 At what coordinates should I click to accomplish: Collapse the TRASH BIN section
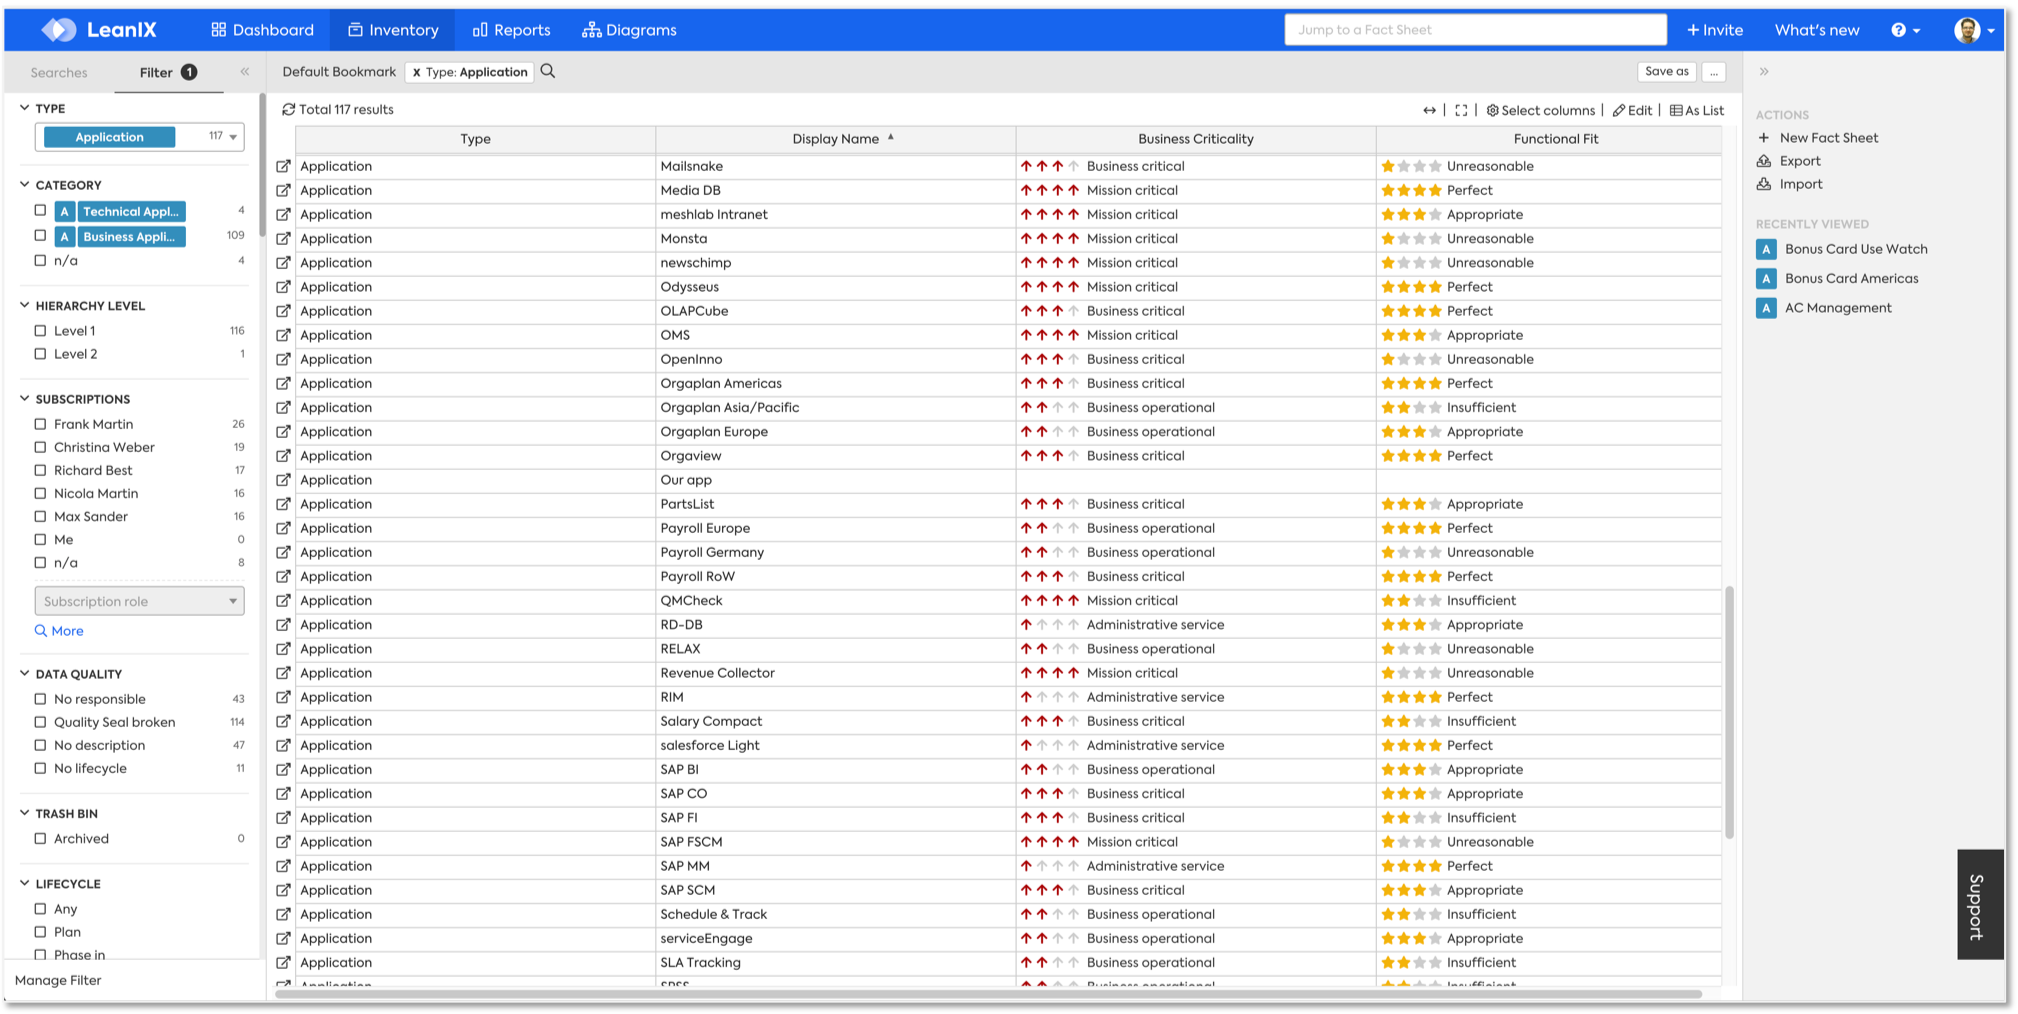25,814
